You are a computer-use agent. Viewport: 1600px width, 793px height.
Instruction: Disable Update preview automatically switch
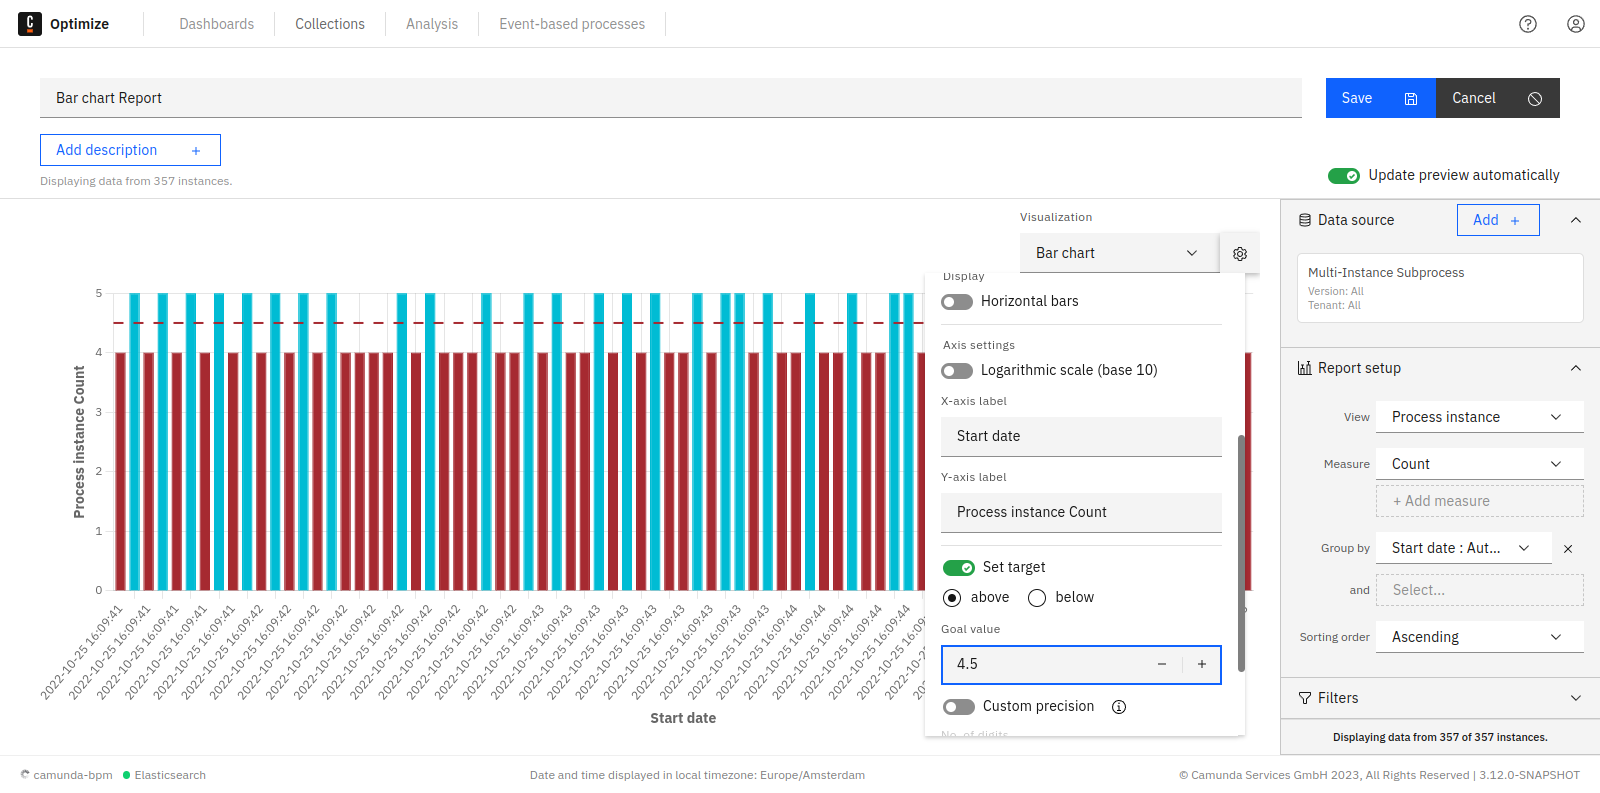[x=1343, y=176]
